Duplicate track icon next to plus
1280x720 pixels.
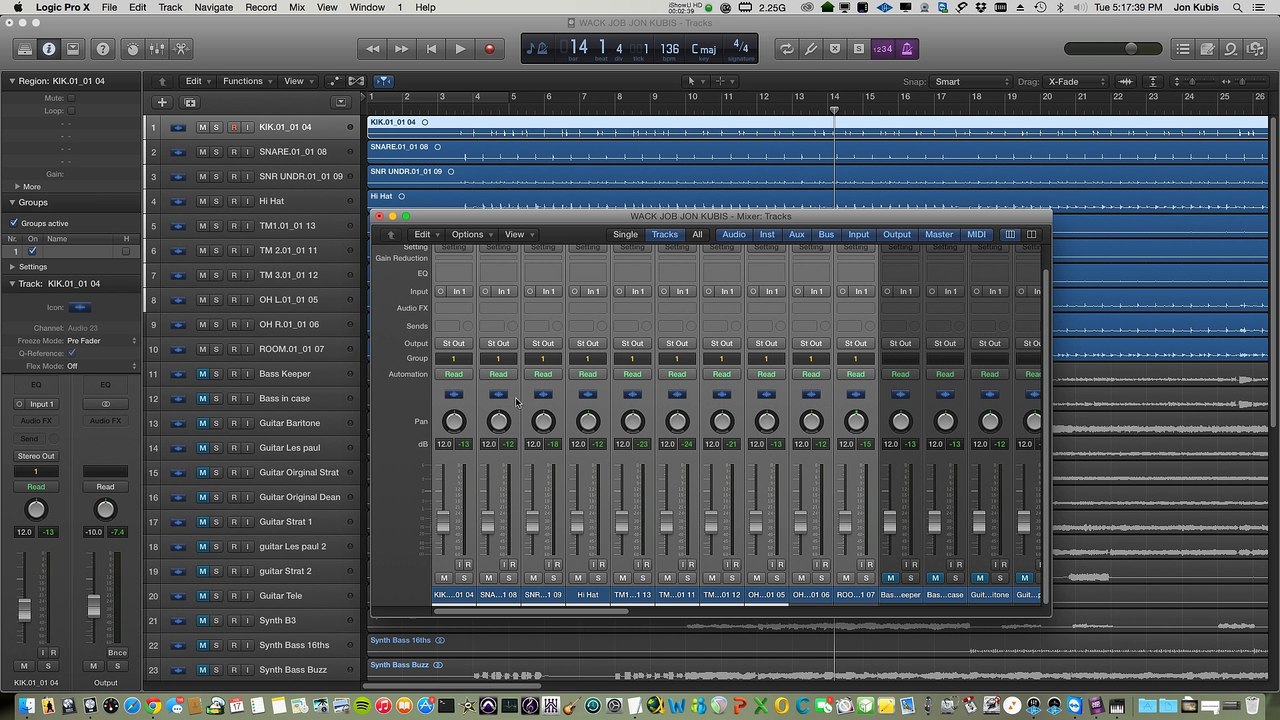(190, 102)
